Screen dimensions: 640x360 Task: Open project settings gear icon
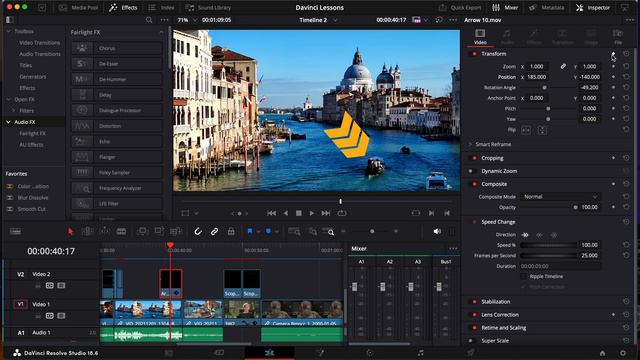[623, 353]
